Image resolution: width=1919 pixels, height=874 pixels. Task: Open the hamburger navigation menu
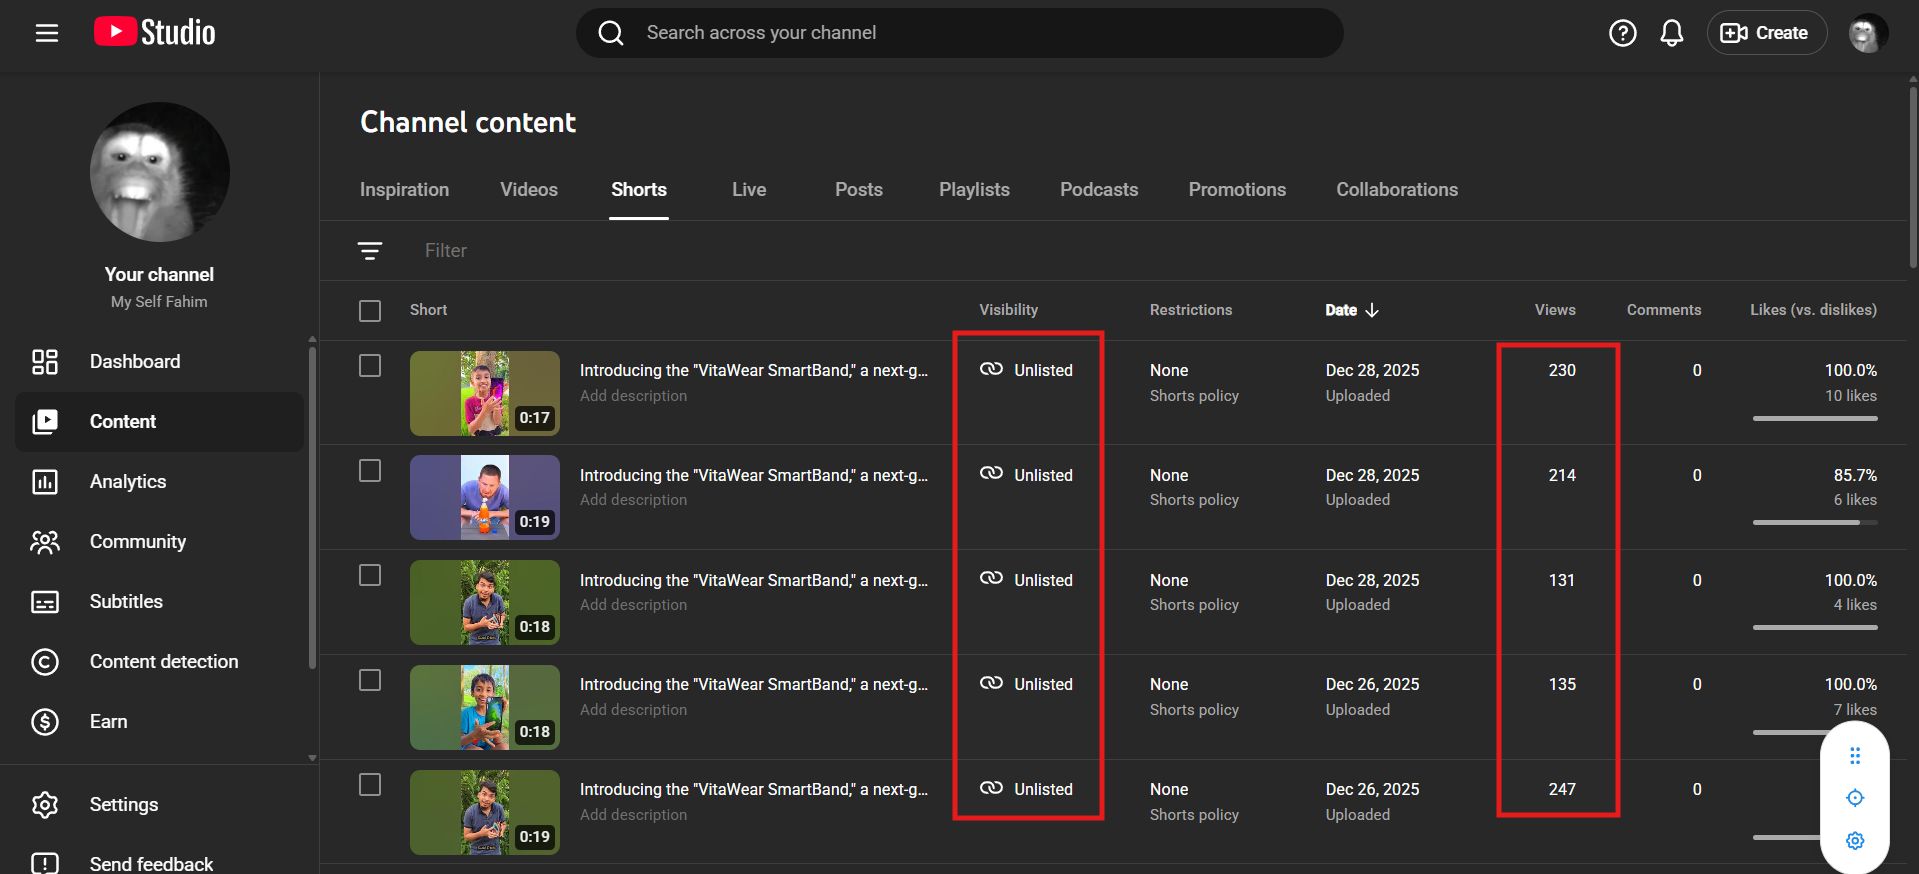point(47,33)
